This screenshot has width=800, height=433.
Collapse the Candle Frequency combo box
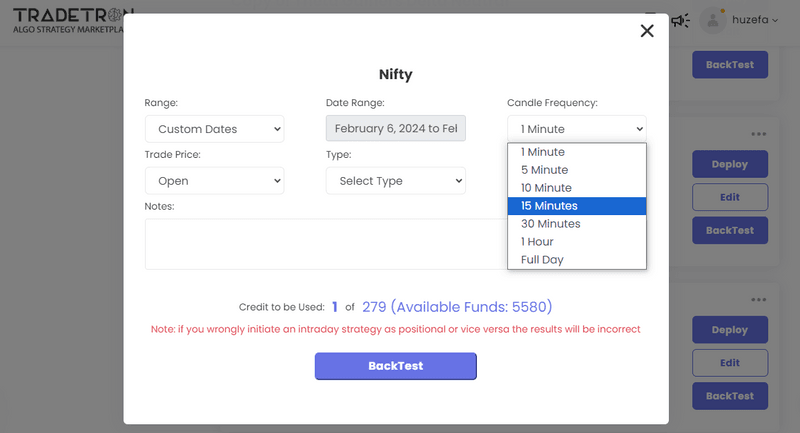(x=576, y=129)
